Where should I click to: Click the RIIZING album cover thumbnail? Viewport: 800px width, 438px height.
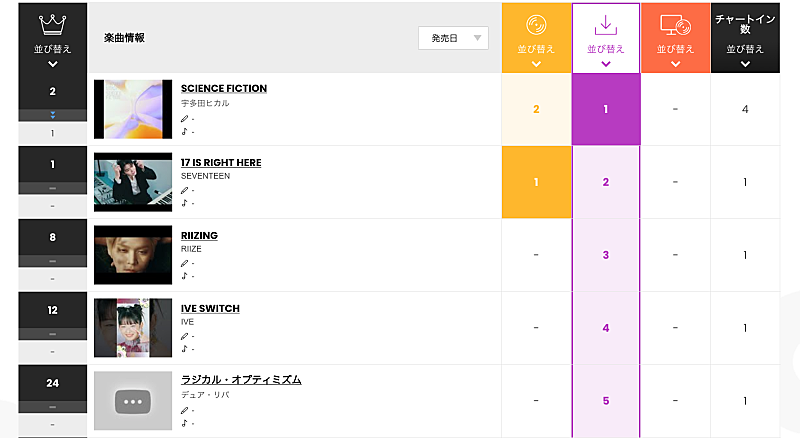[x=133, y=255]
